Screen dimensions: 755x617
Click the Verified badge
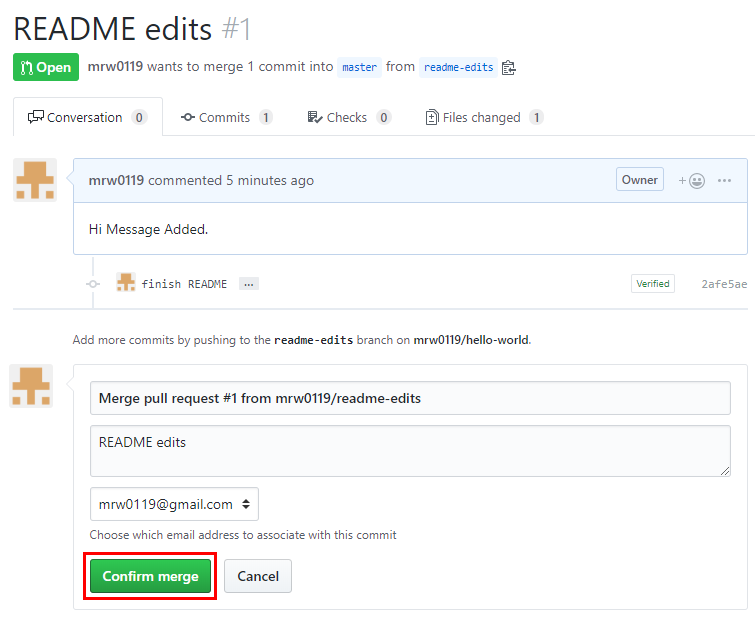pyautogui.click(x=652, y=284)
